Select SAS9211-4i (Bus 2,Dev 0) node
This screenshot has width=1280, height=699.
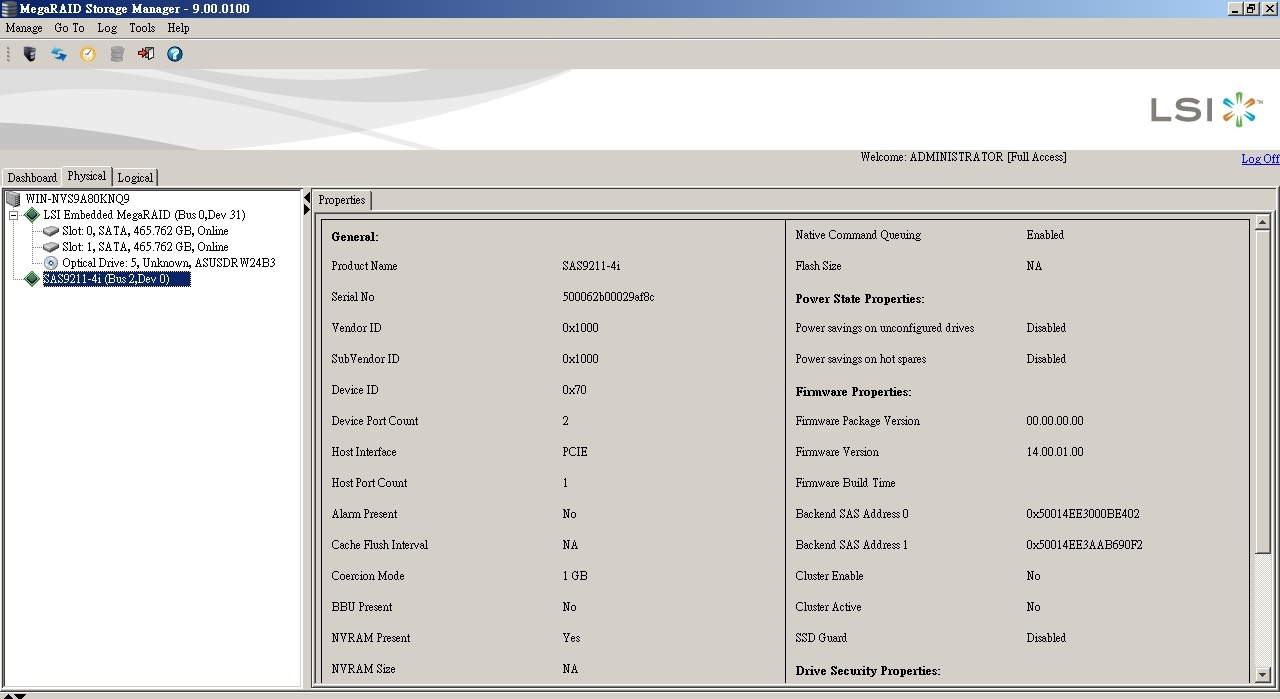[x=116, y=279]
